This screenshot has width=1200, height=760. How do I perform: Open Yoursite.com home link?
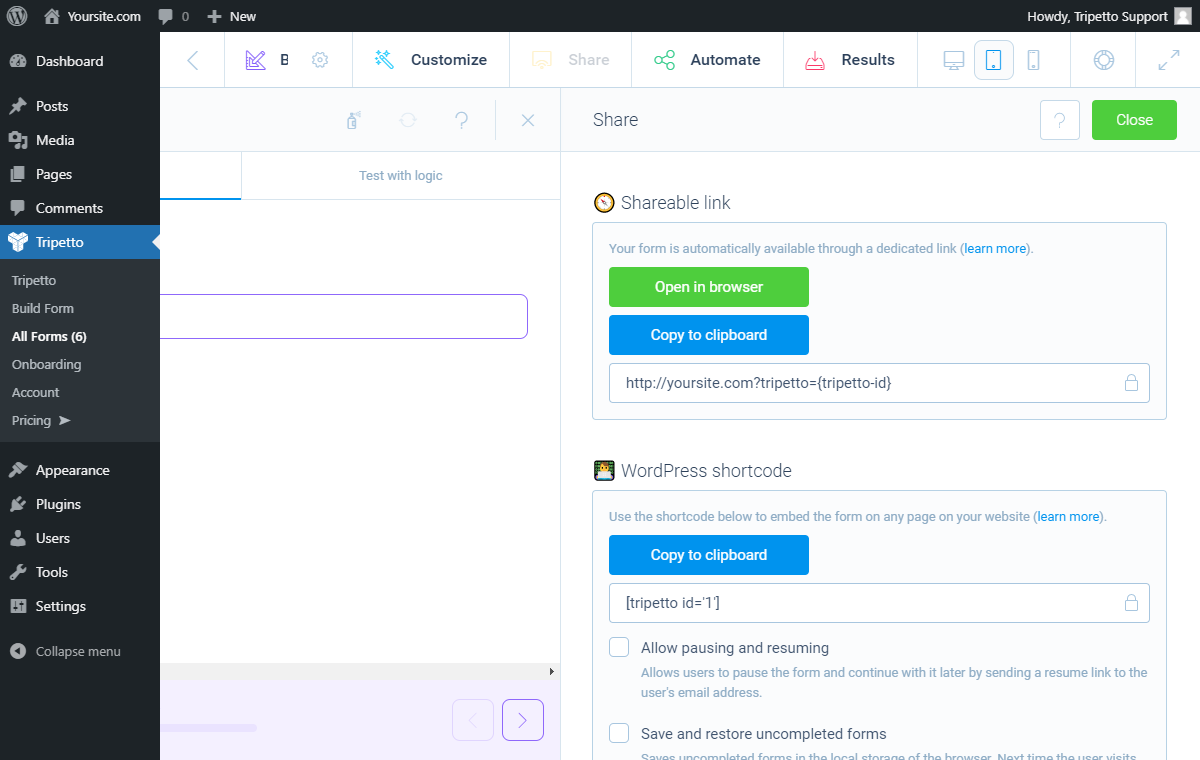pyautogui.click(x=92, y=16)
